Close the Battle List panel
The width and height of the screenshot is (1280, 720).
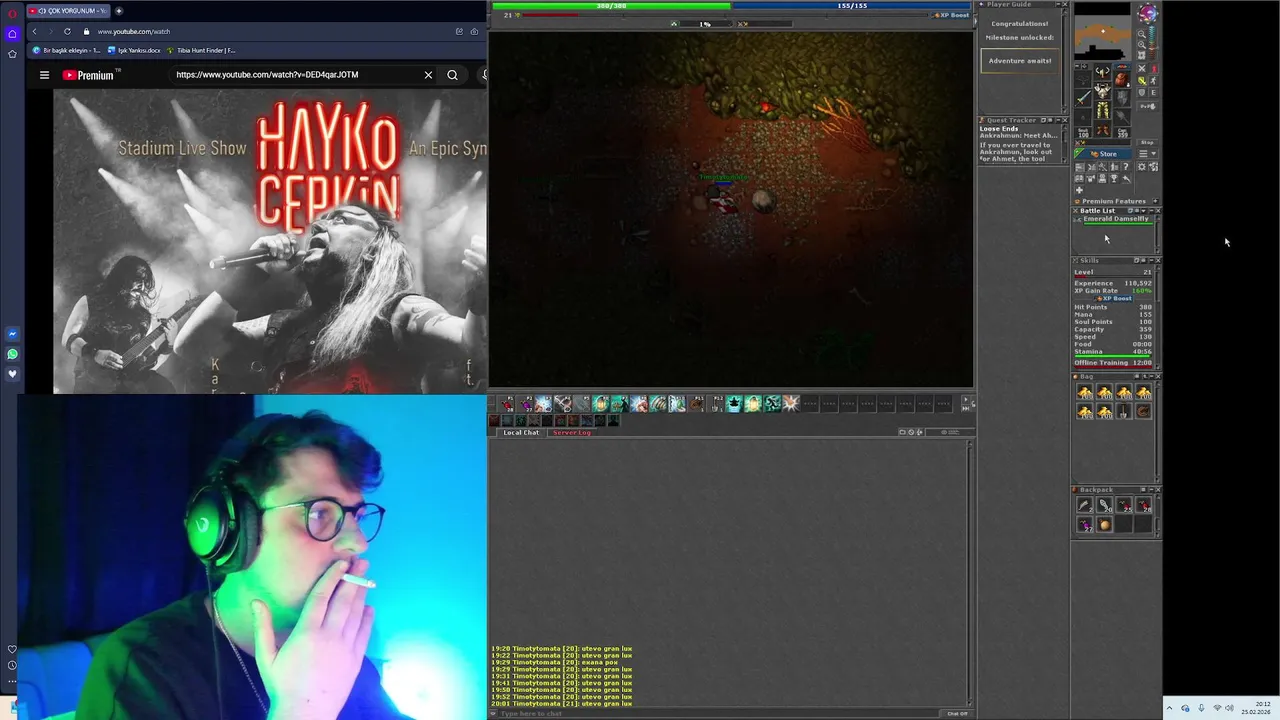pyautogui.click(x=1157, y=211)
